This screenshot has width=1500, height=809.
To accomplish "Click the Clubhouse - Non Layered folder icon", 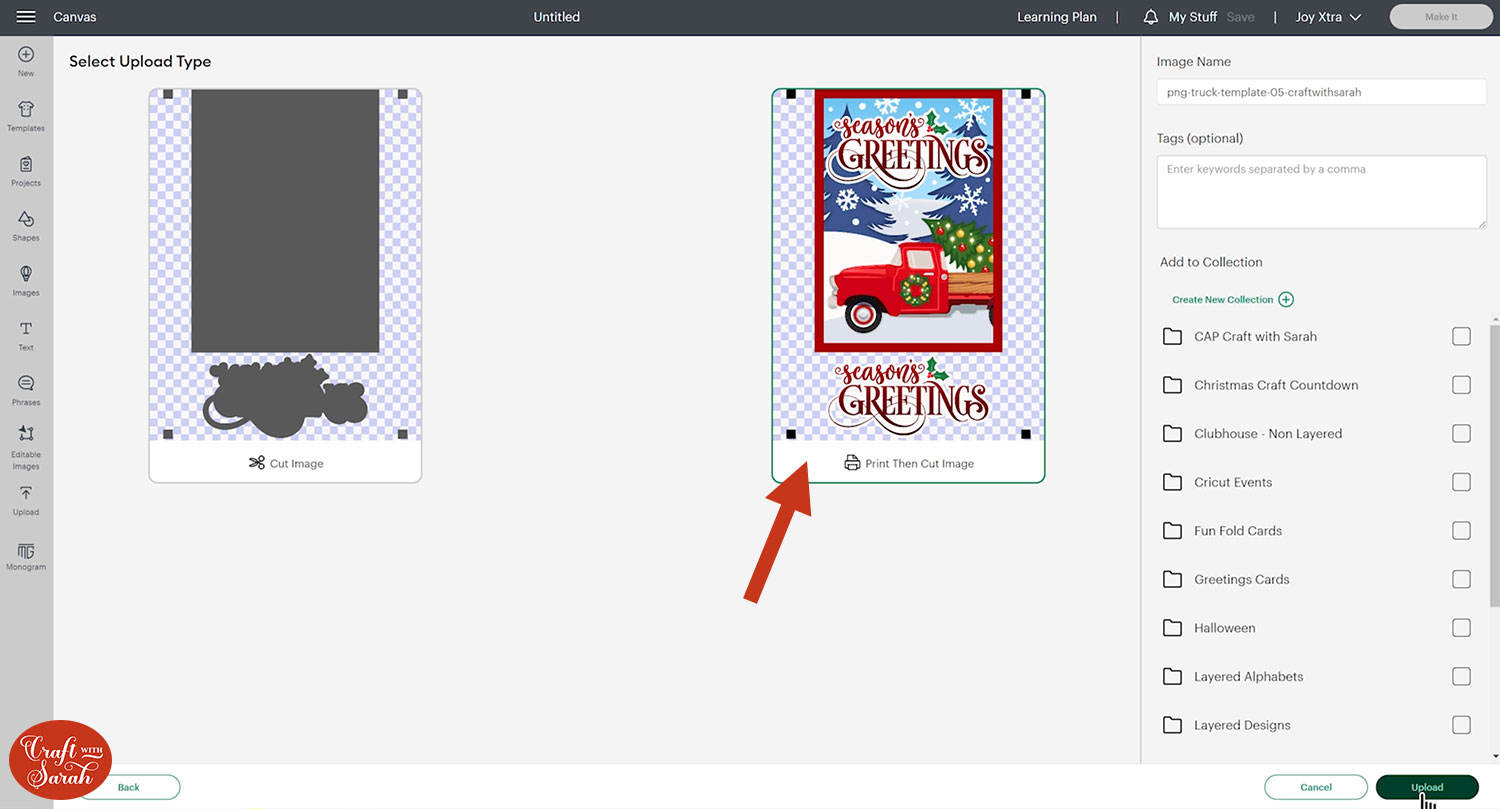I will [x=1172, y=433].
